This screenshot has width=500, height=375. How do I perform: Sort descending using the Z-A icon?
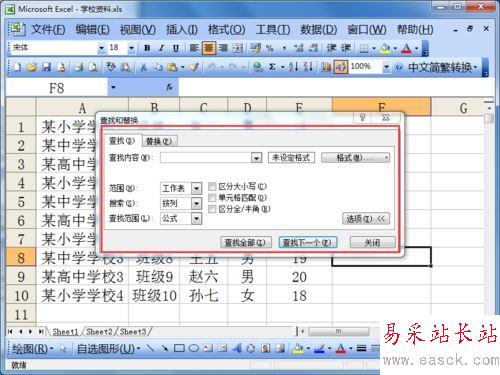click(x=308, y=67)
